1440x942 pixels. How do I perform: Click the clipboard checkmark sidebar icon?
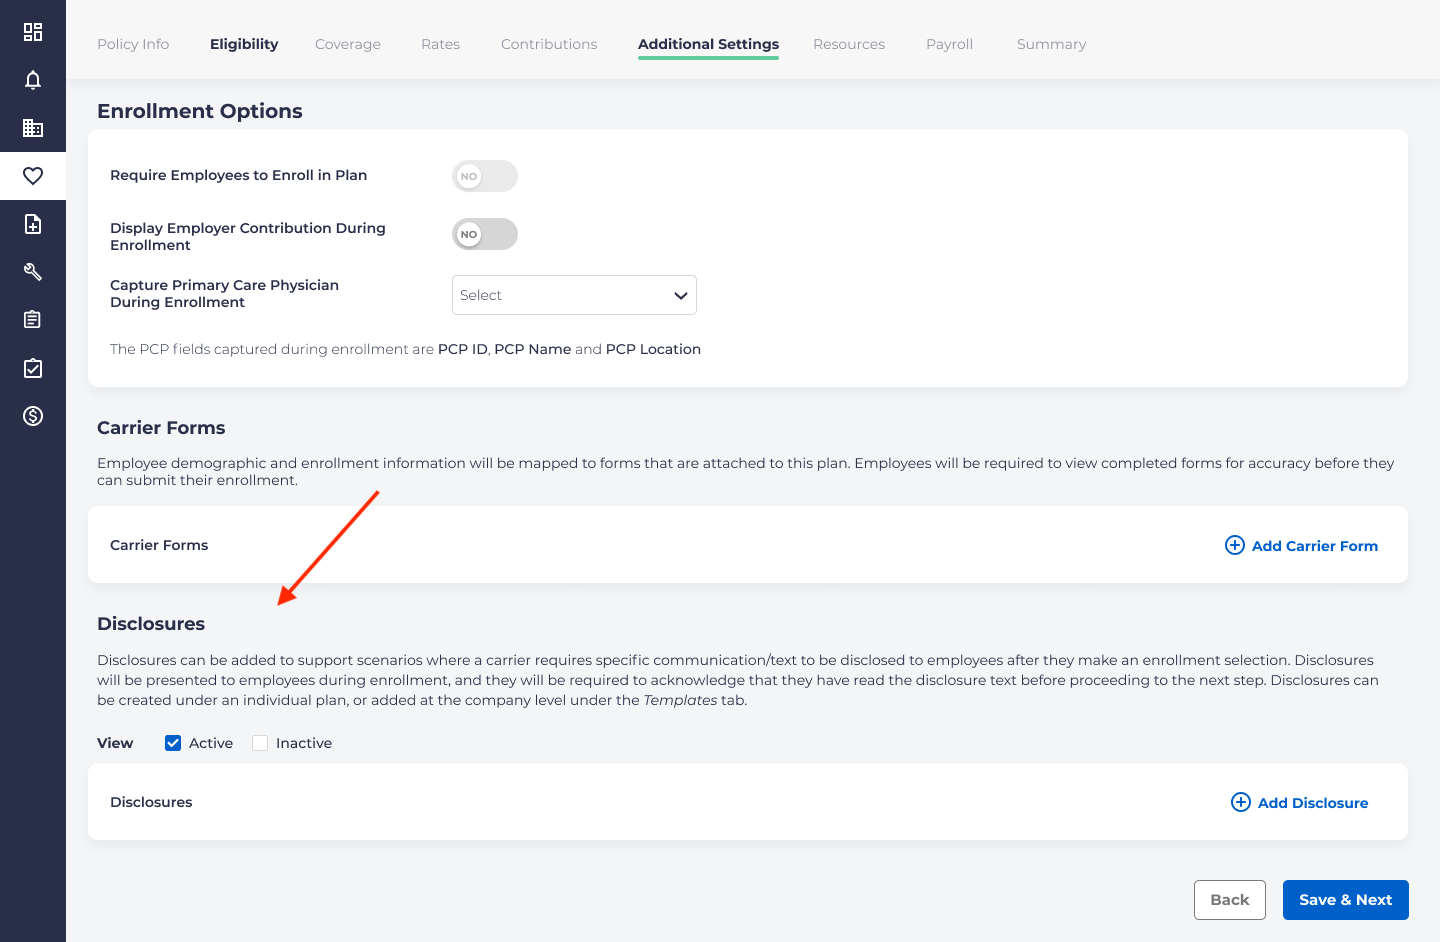33,368
